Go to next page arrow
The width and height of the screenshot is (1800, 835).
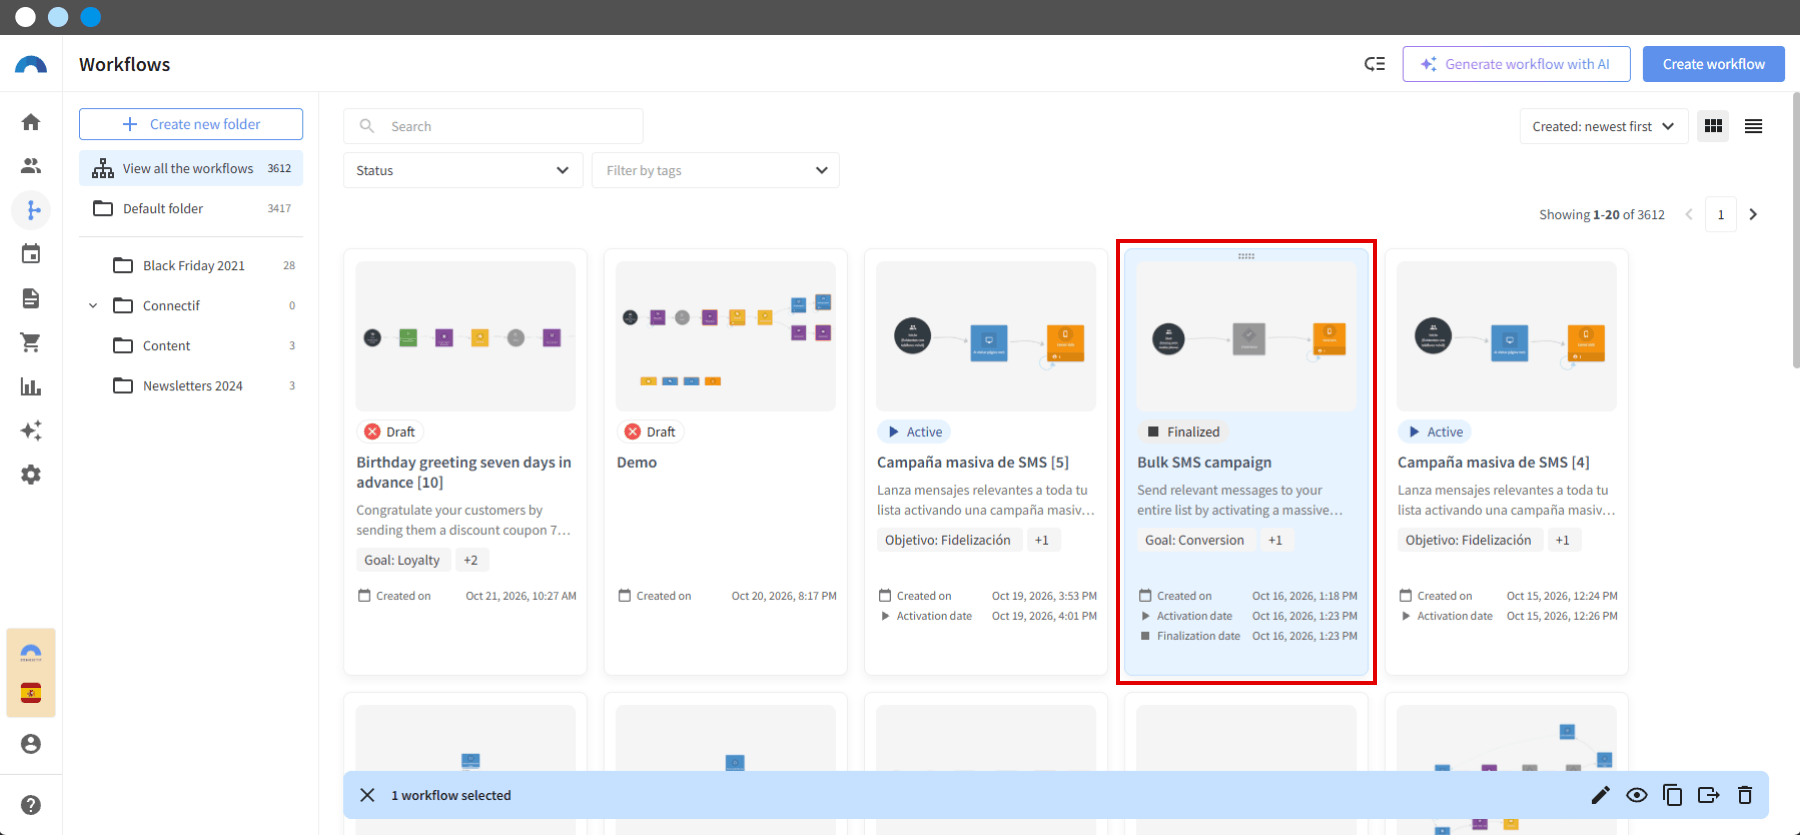coord(1753,214)
